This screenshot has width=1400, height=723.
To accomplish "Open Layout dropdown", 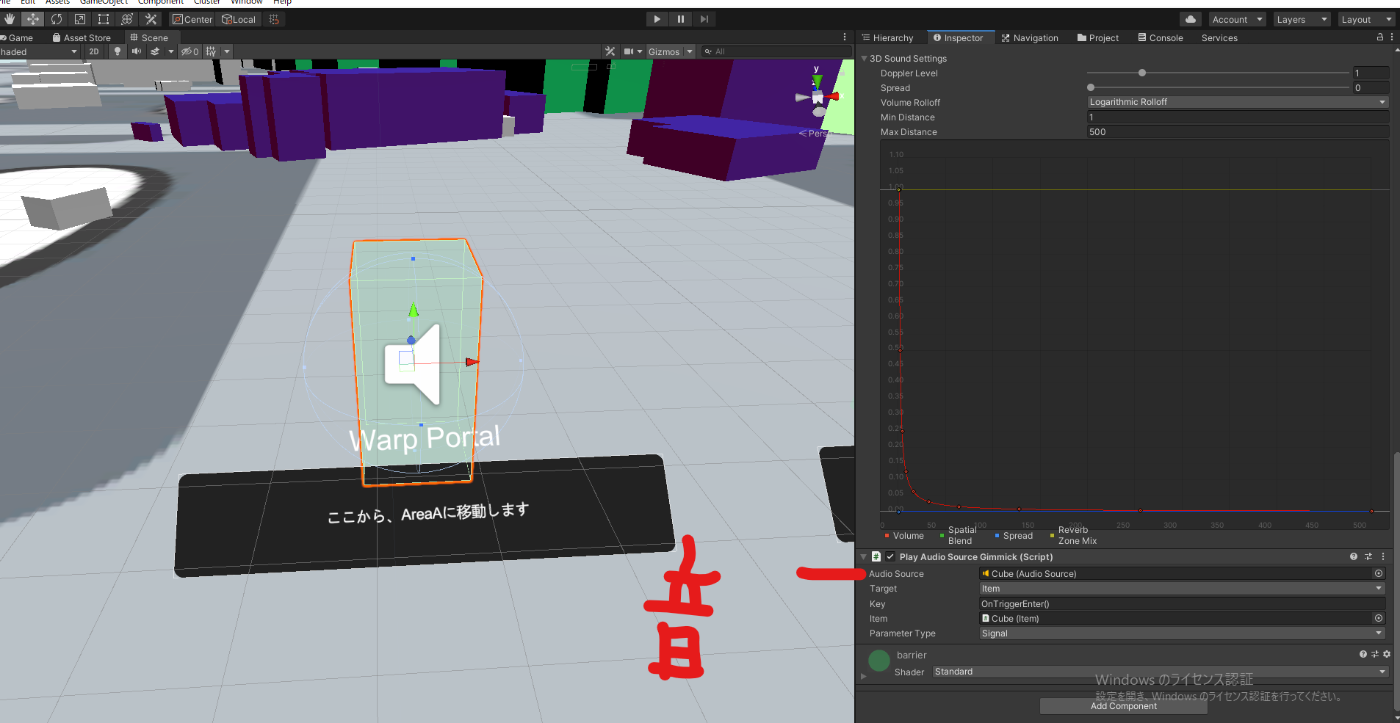I will click(x=1365, y=19).
